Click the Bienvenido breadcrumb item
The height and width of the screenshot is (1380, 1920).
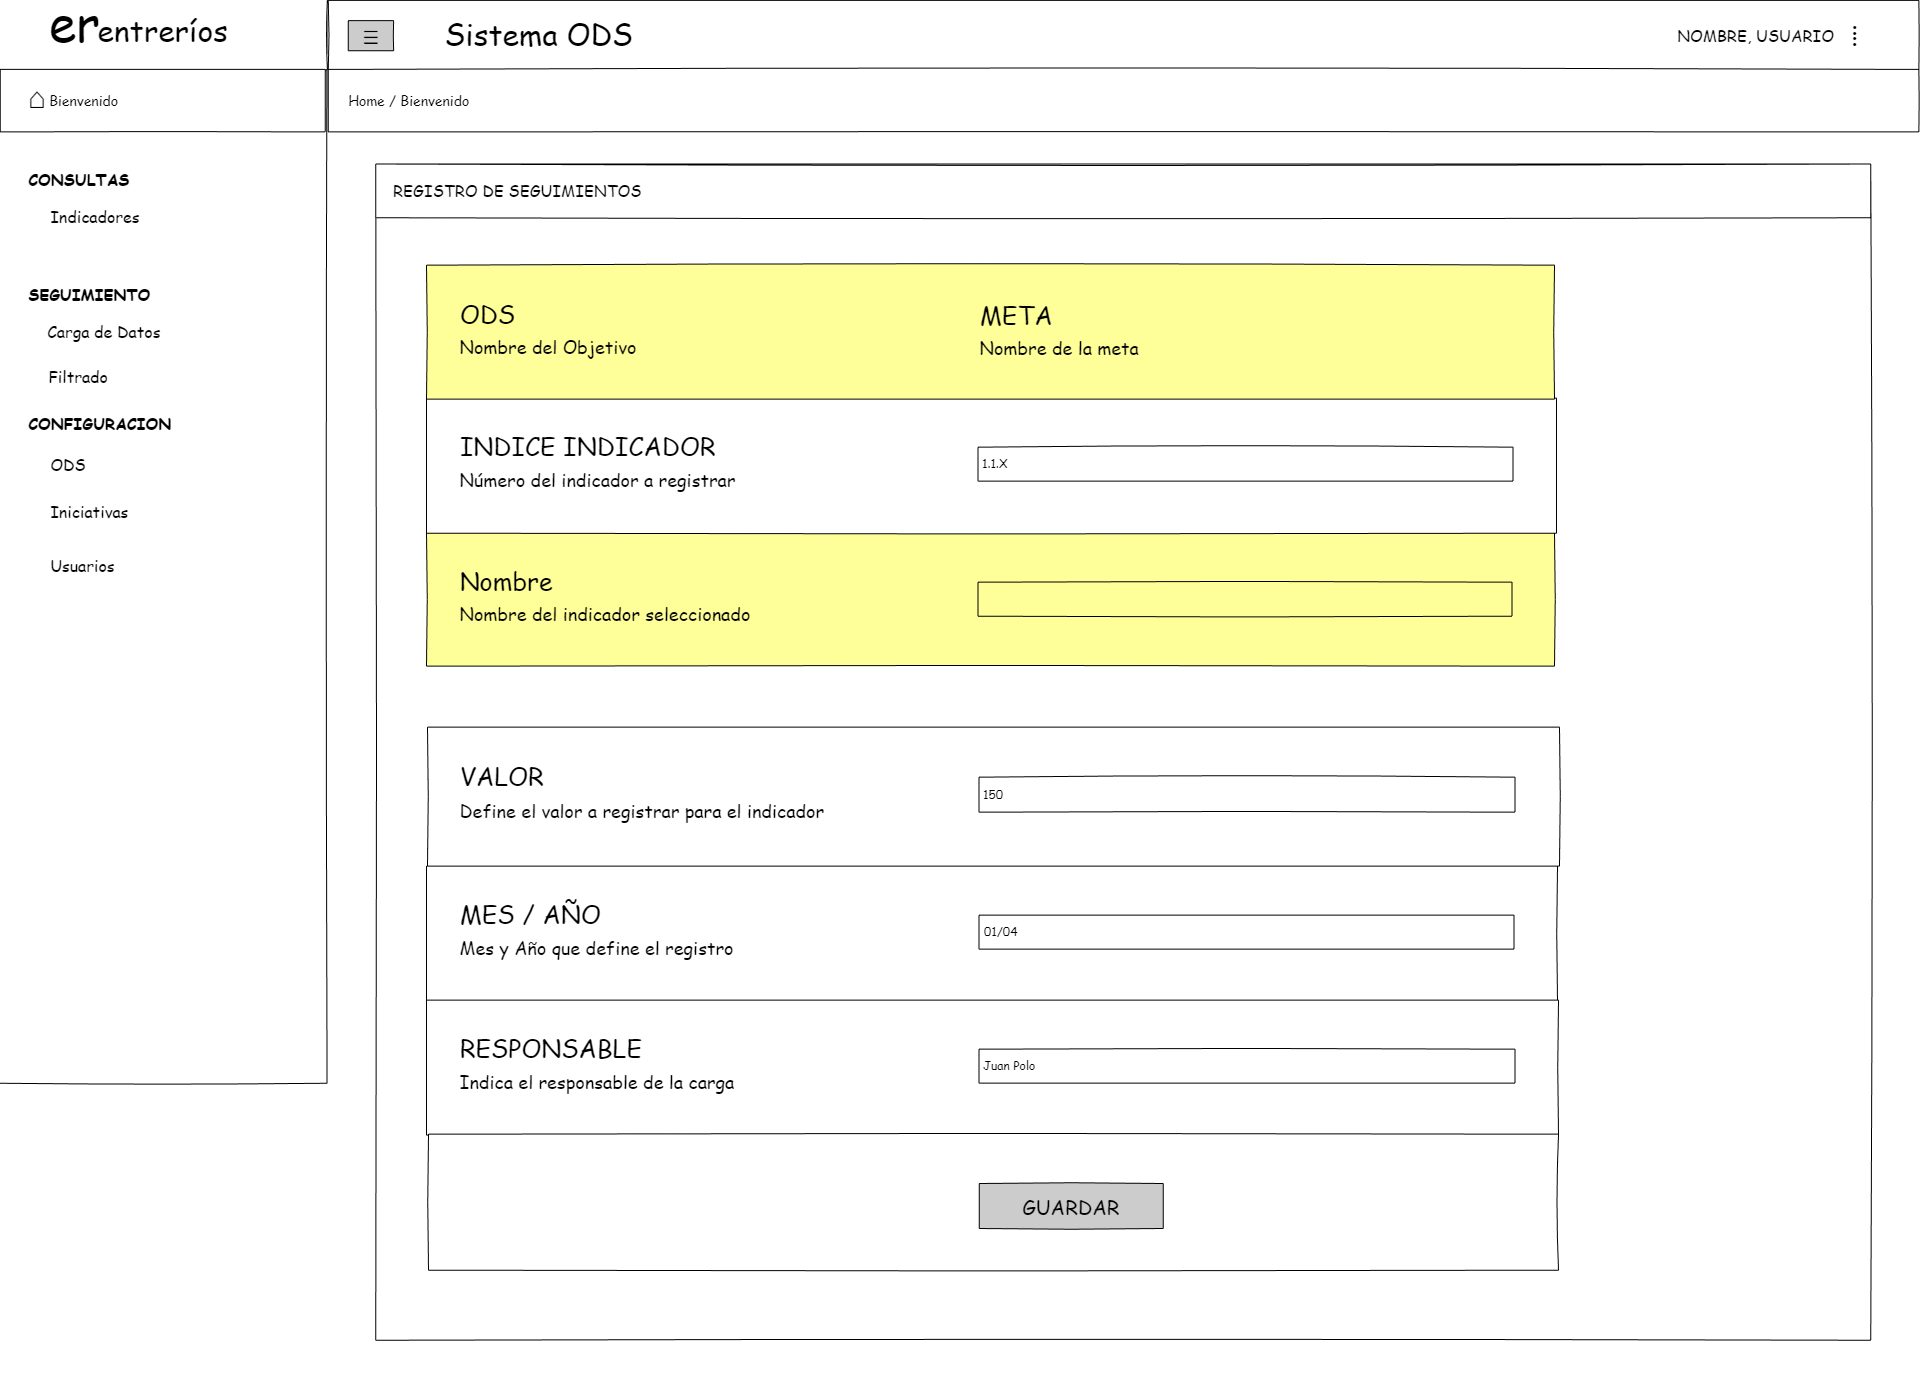tap(434, 101)
